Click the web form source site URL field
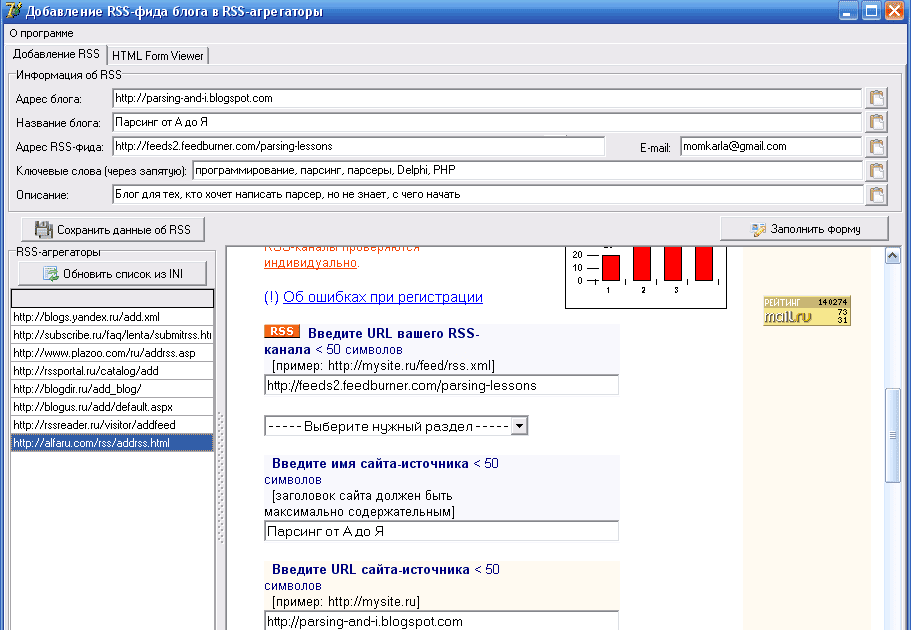 tap(441, 620)
